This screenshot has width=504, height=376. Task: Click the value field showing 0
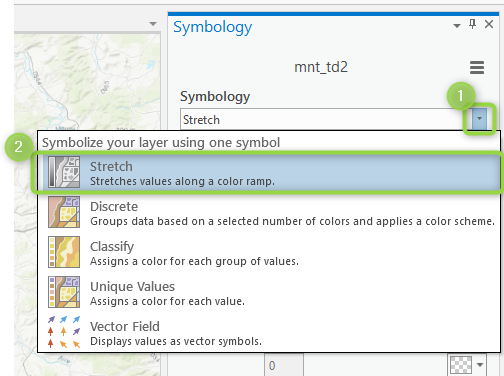284,365
